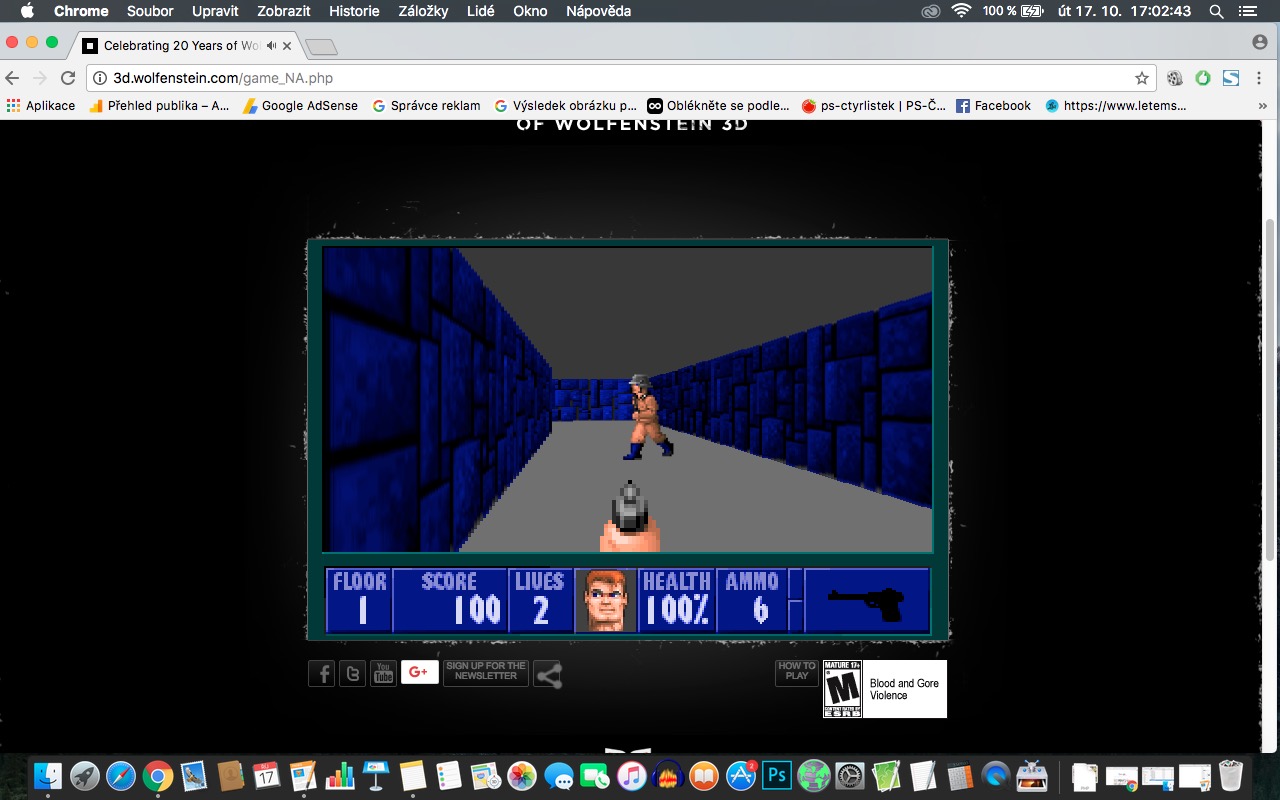Open Photoshop from the Dock
This screenshot has width=1280, height=800.
(x=777, y=775)
